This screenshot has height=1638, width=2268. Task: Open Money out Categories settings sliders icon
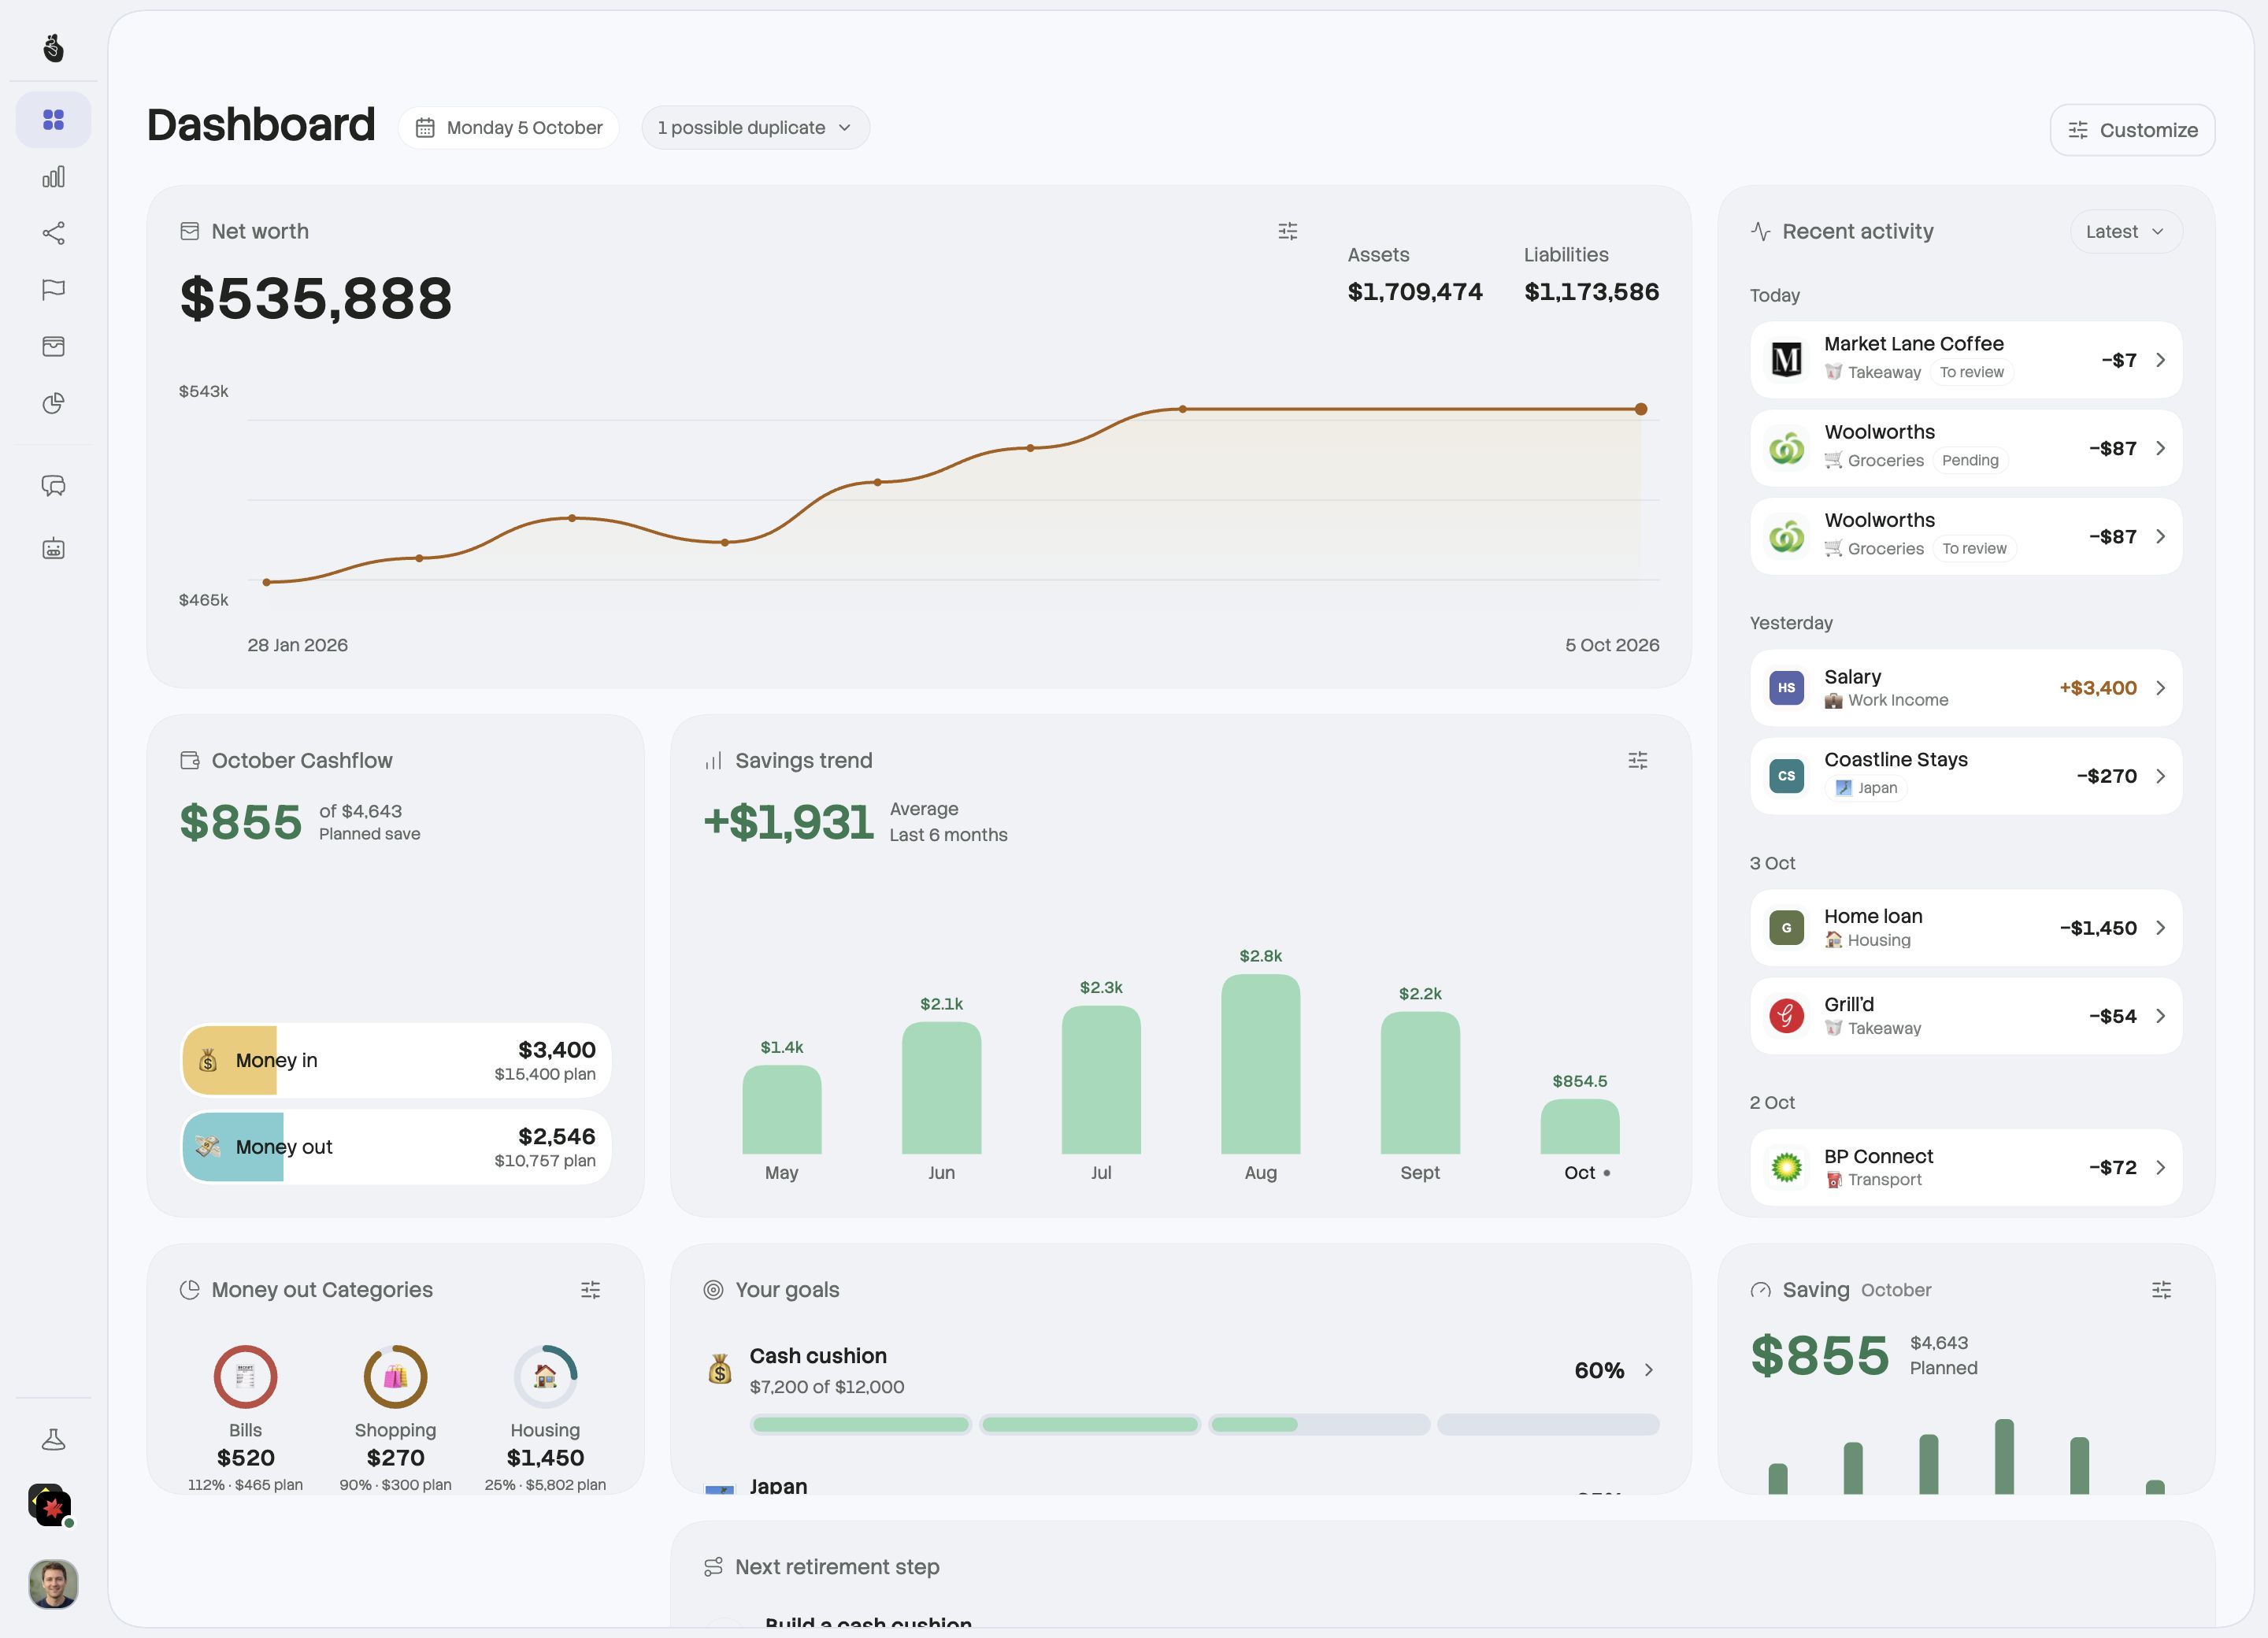pyautogui.click(x=590, y=1289)
